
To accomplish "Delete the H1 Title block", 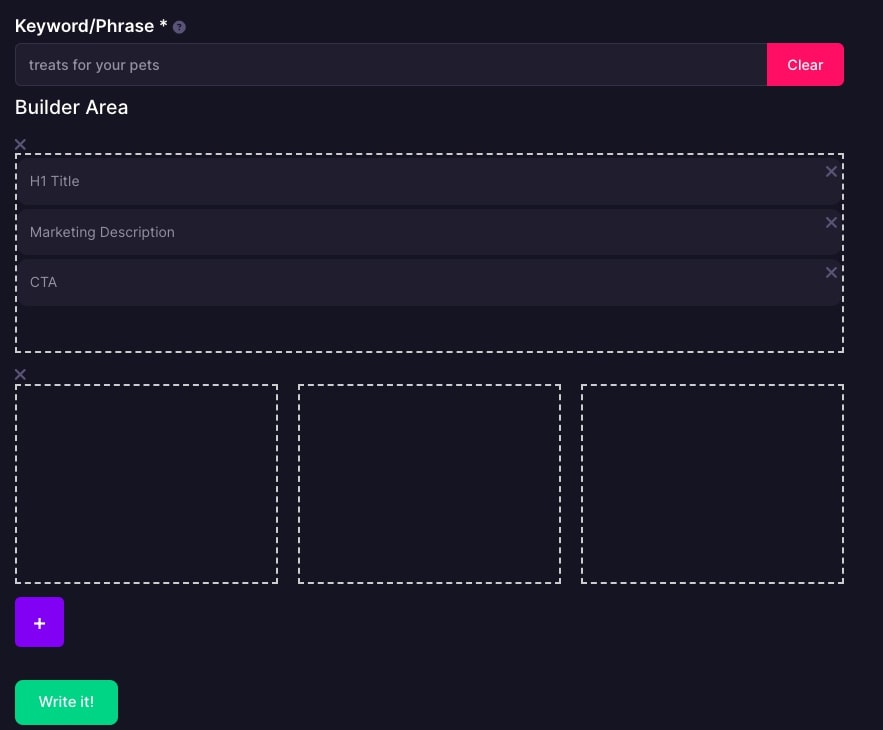I will [831, 172].
